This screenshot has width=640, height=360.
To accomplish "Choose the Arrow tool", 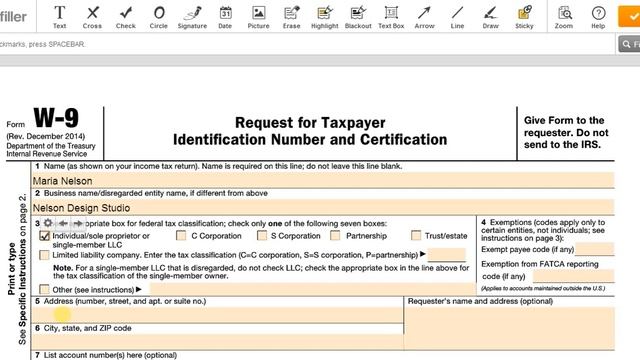I will (424, 17).
